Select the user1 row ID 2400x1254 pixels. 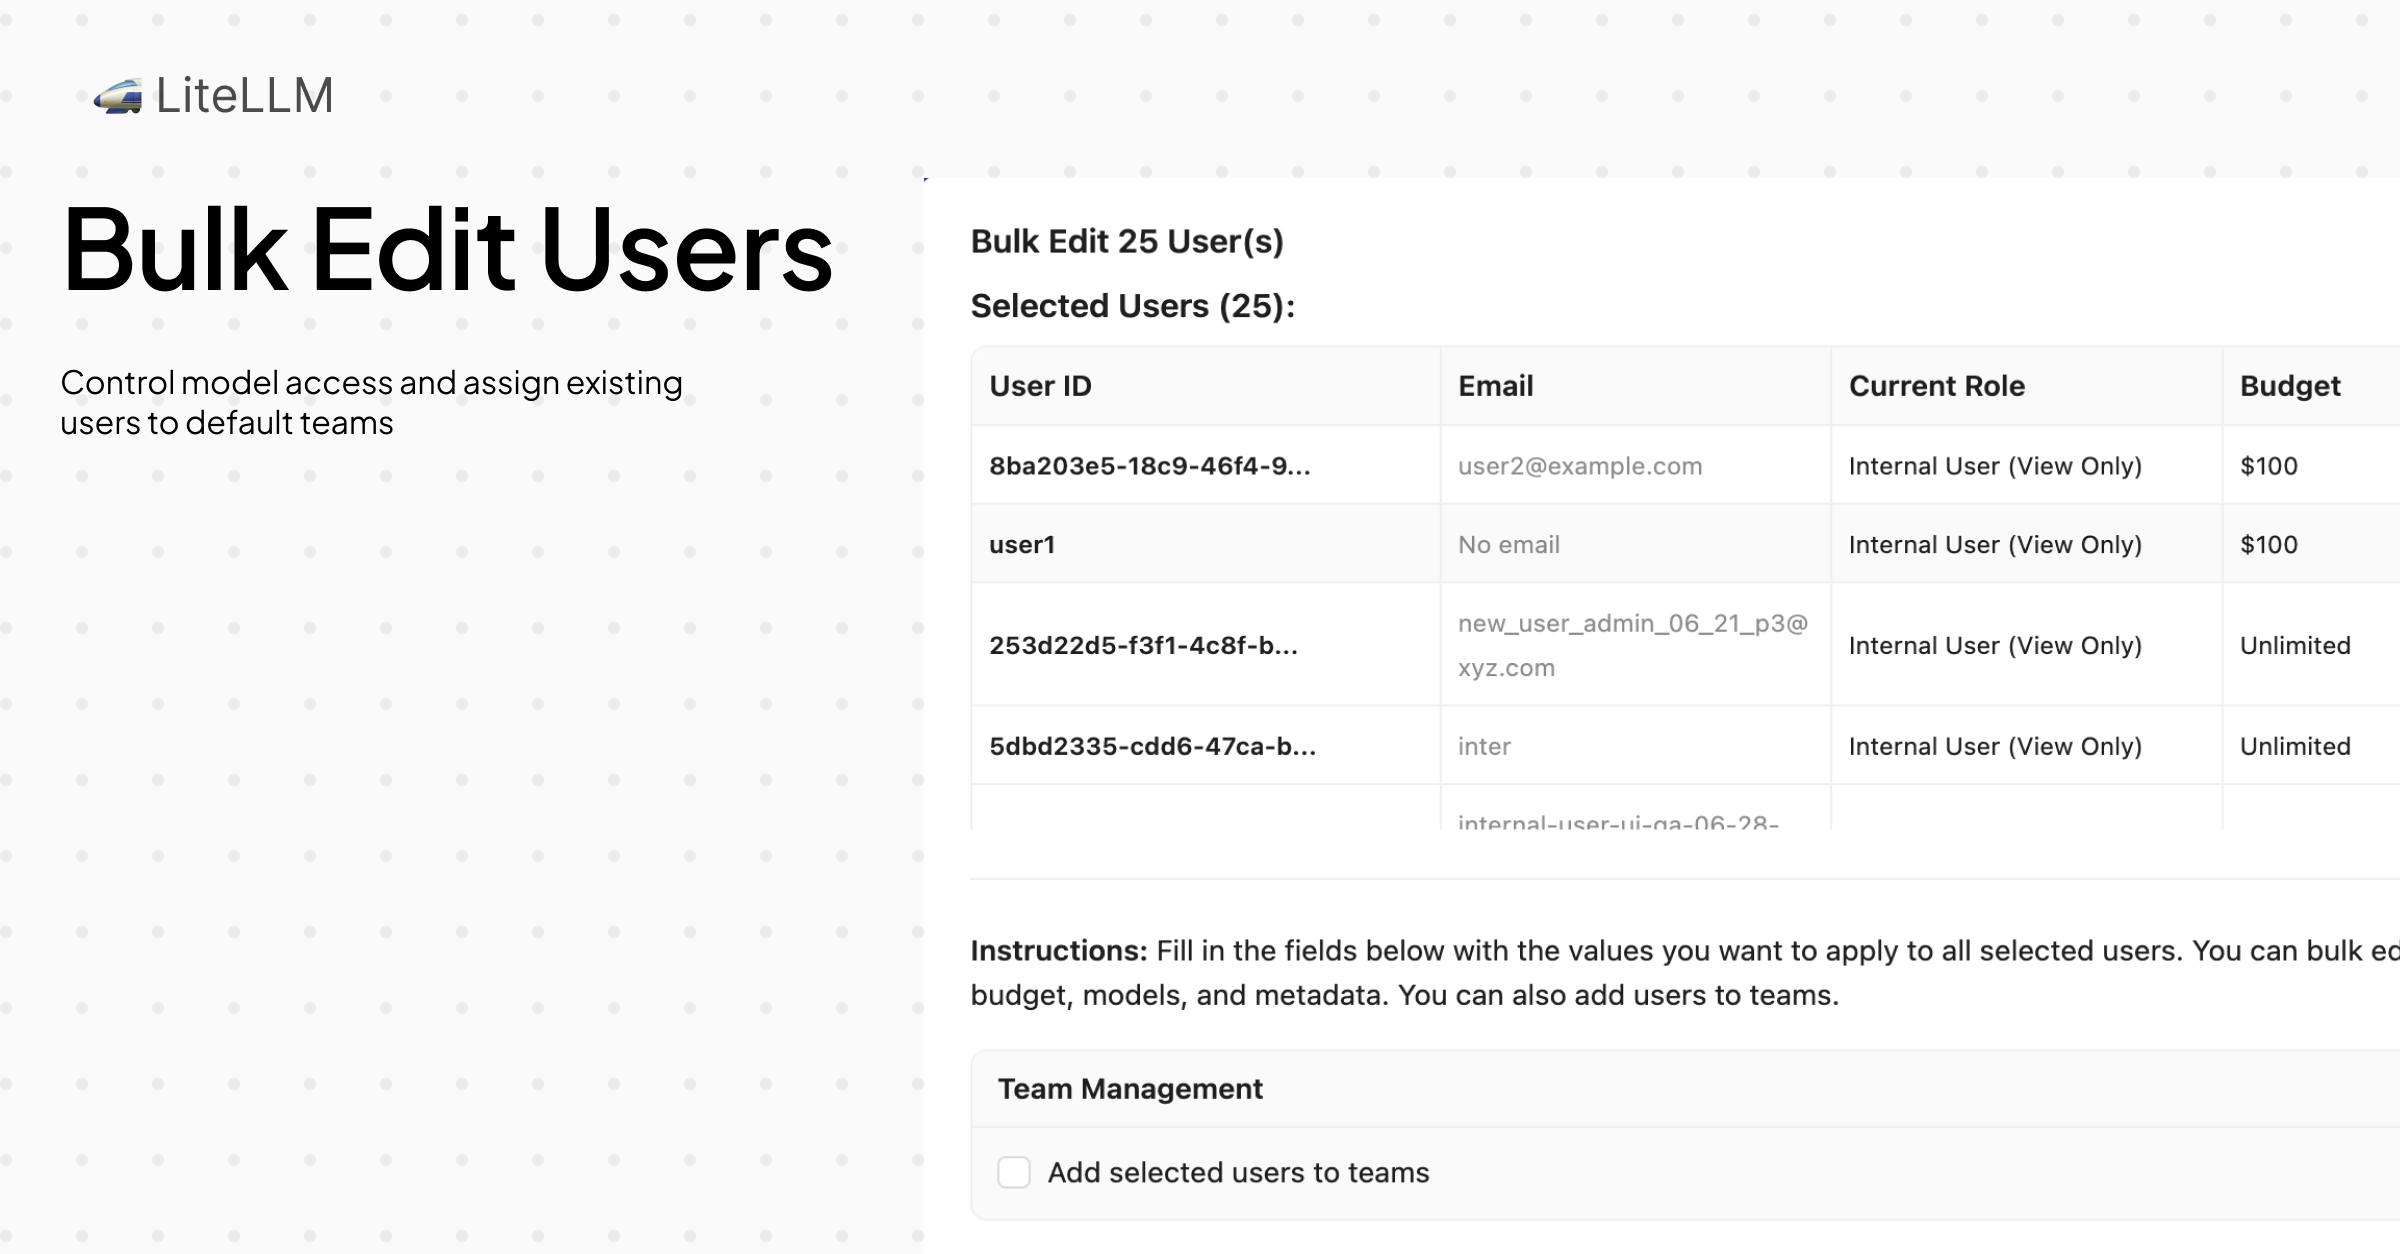1022,545
